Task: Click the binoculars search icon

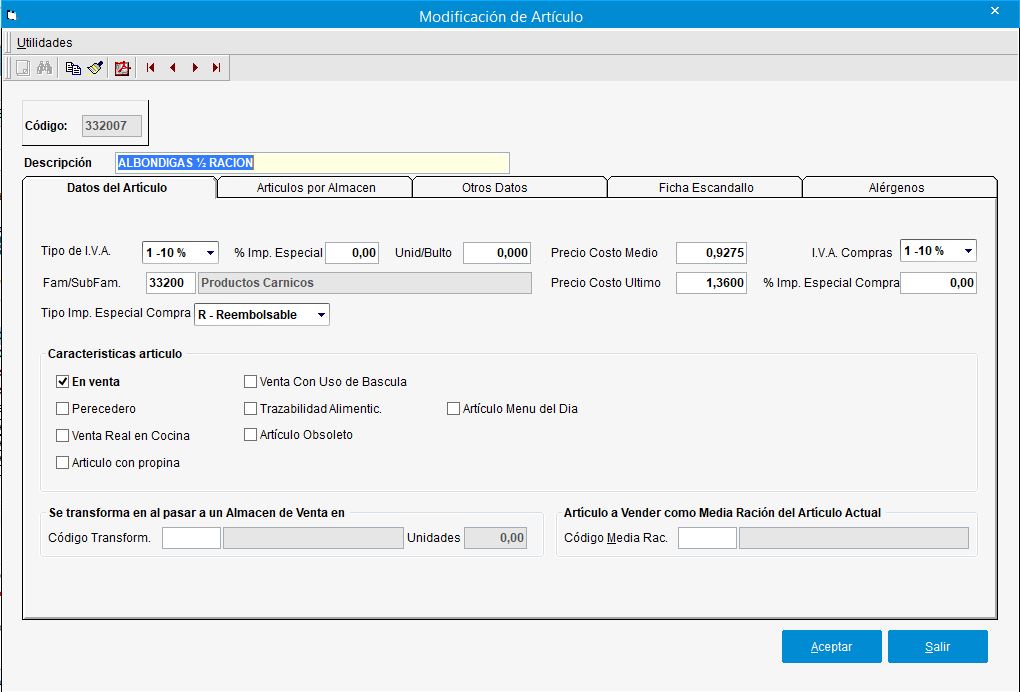Action: (x=44, y=68)
